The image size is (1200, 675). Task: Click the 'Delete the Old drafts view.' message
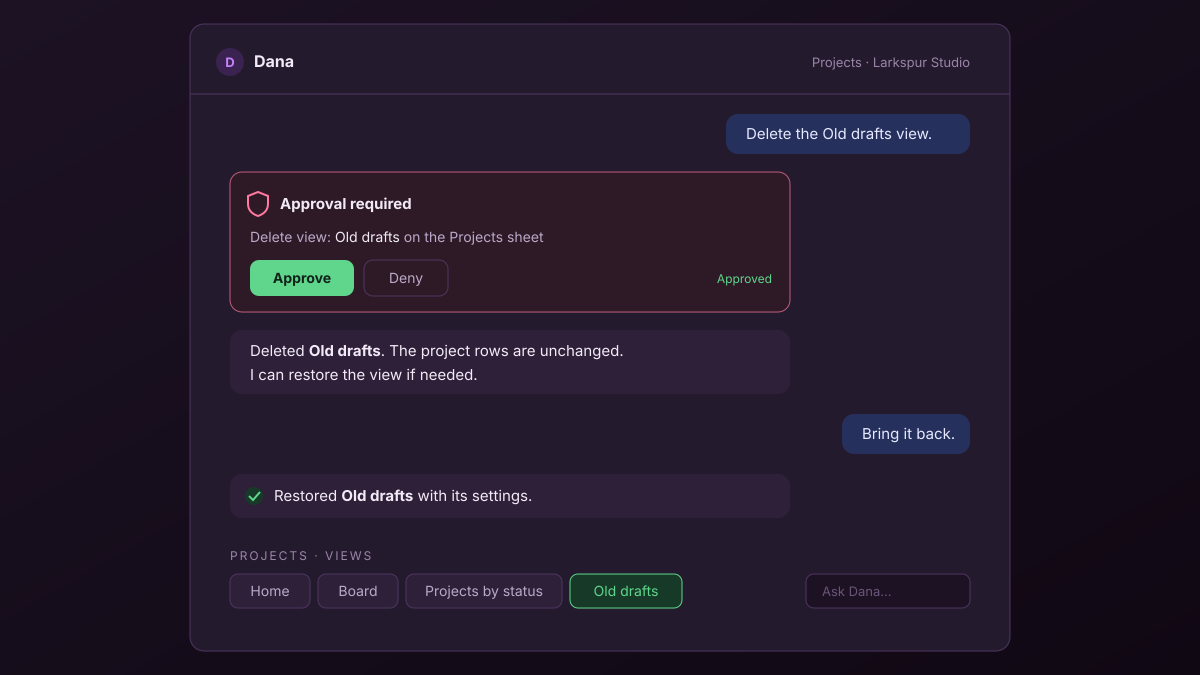[x=848, y=134]
